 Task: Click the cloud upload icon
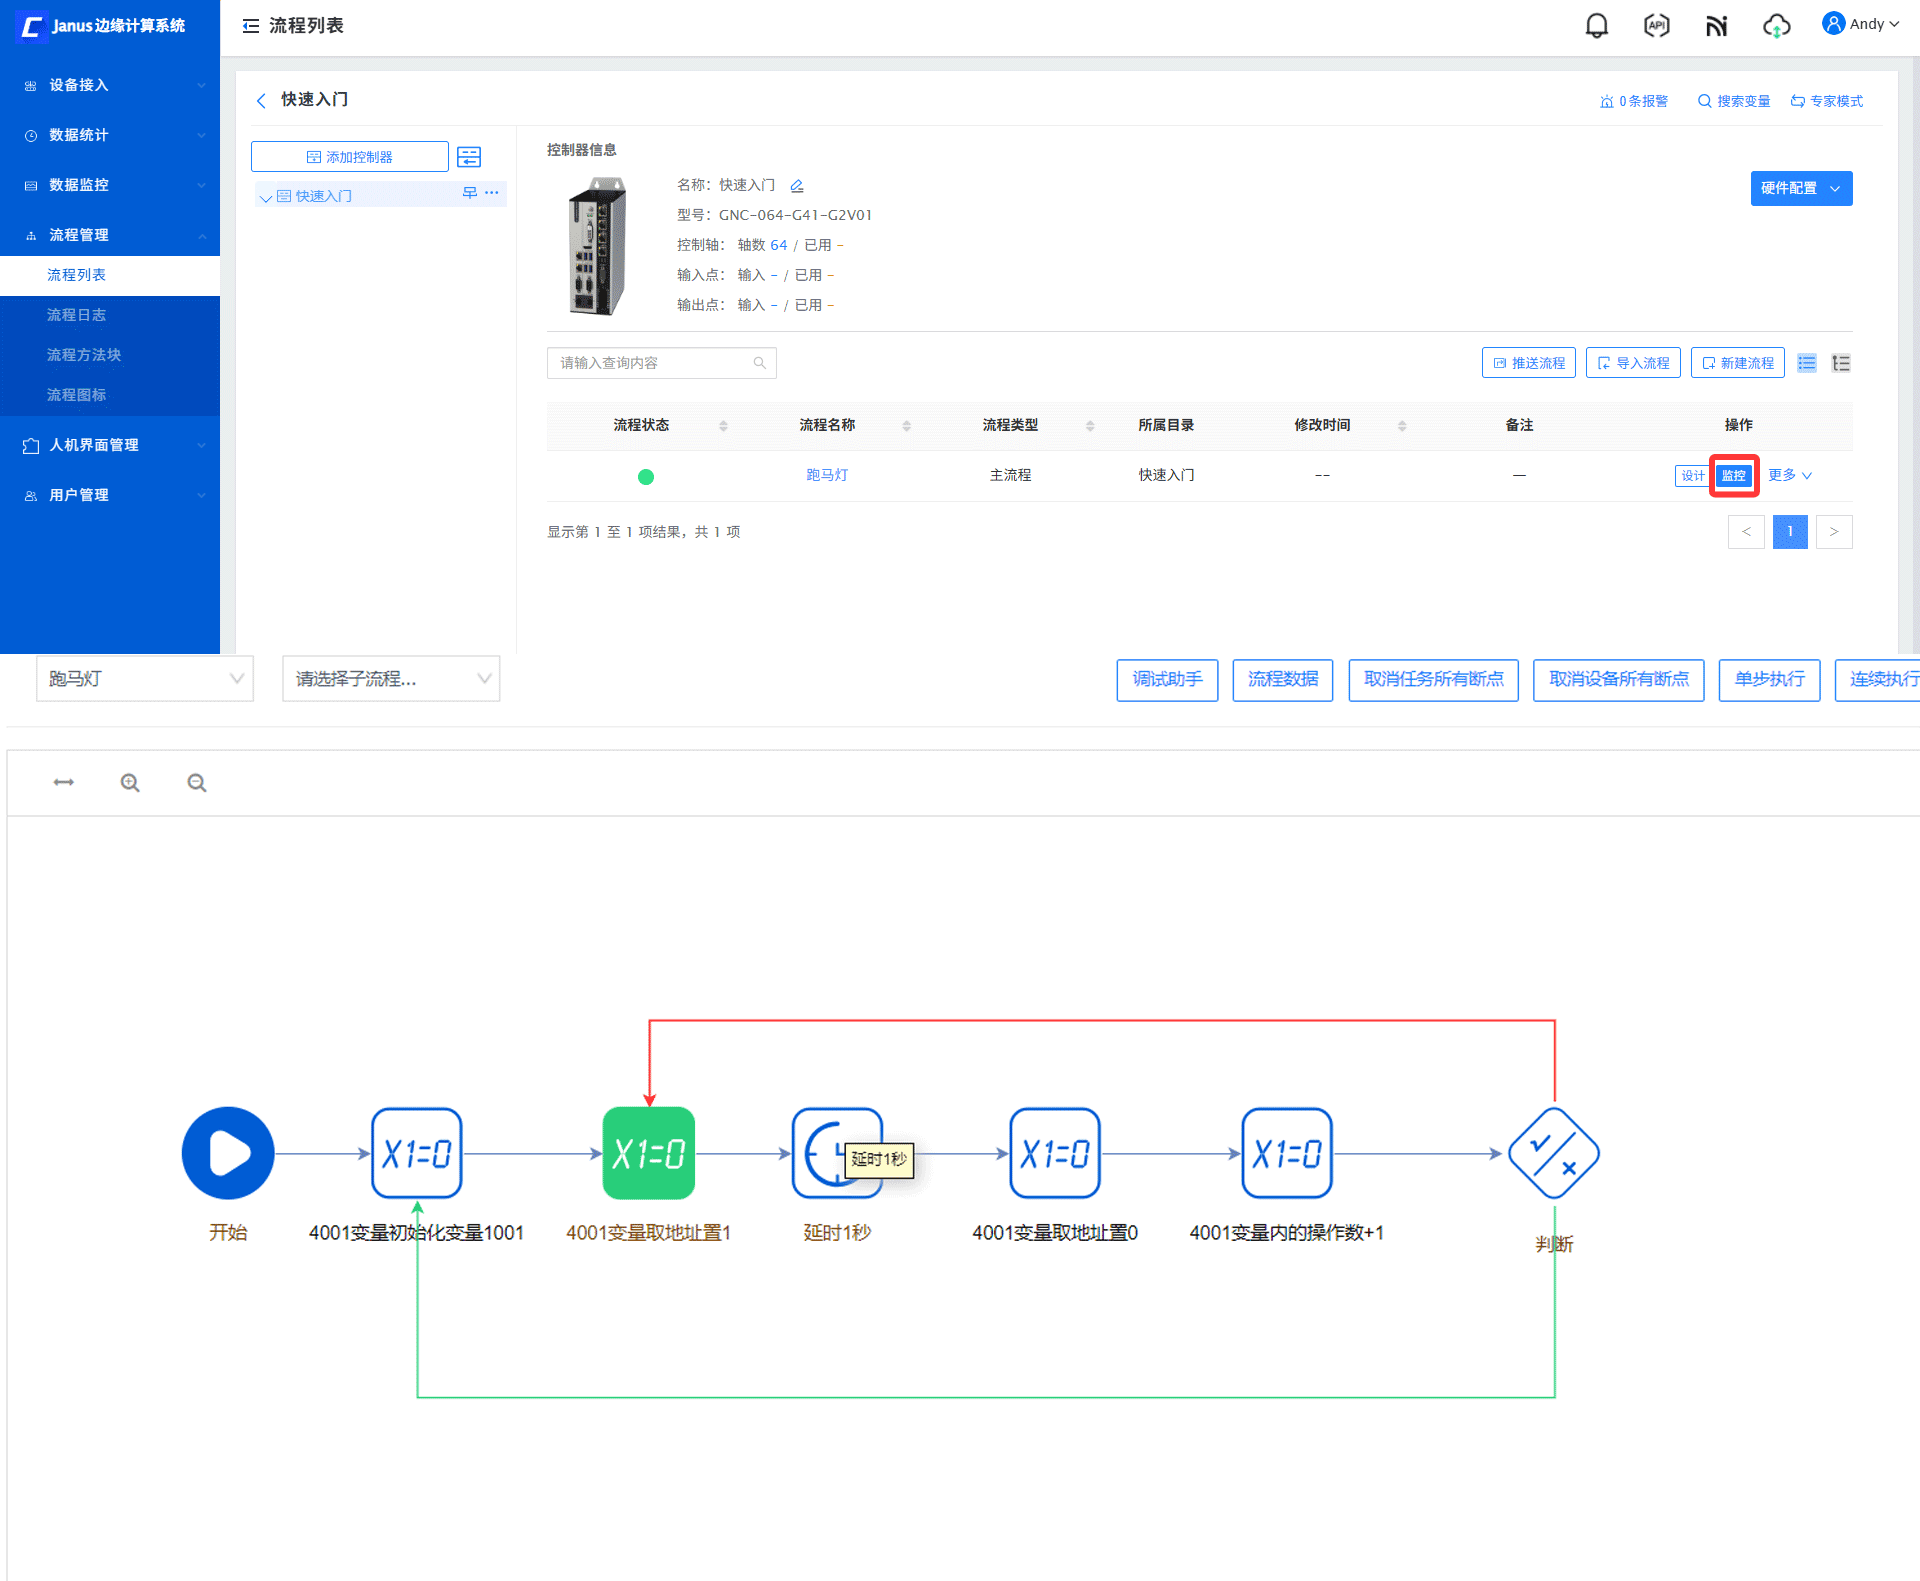click(1776, 26)
